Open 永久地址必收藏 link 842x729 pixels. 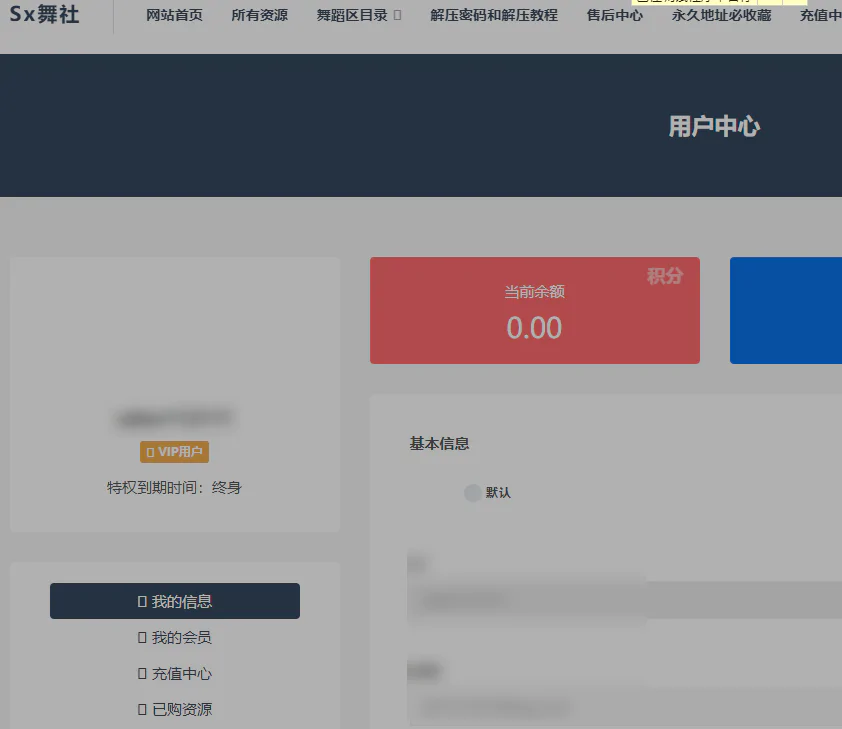721,15
